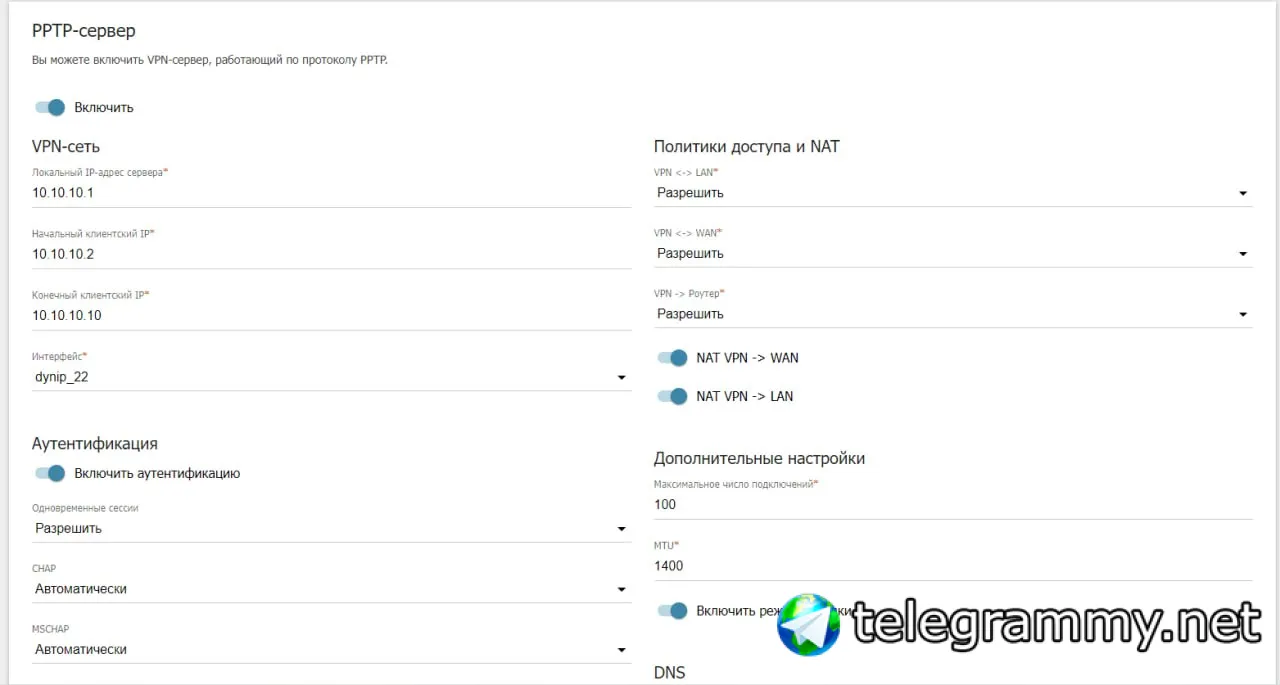1280x685 pixels.
Task: Toggle the switch below the MTU field
Action: [x=672, y=610]
